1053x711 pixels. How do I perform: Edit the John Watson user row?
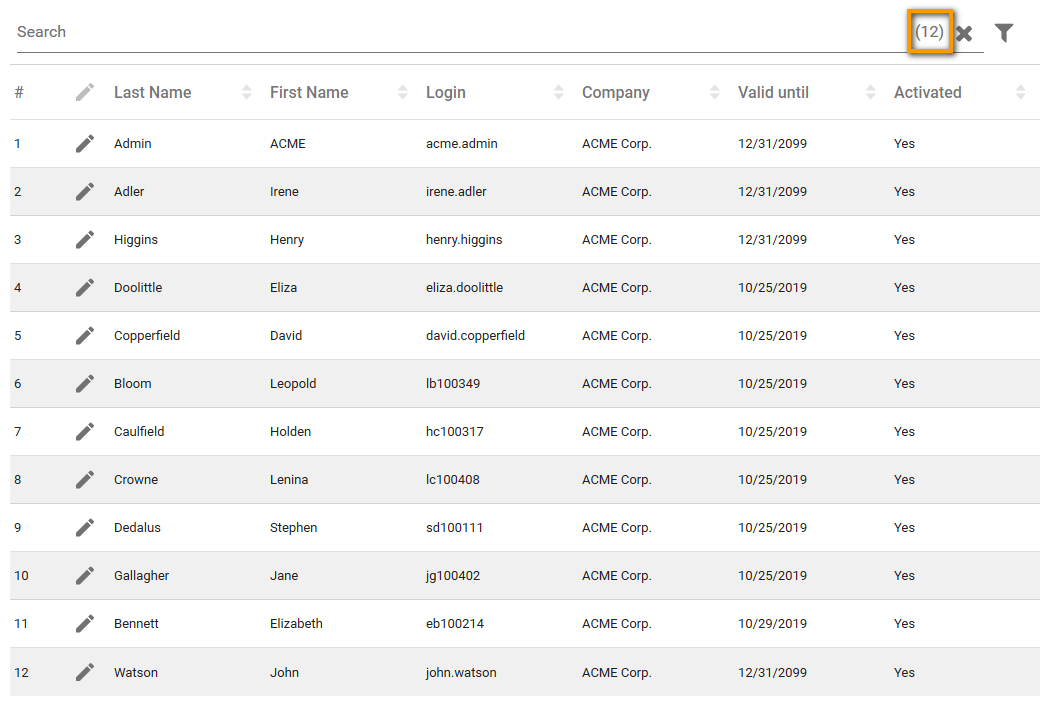(85, 673)
